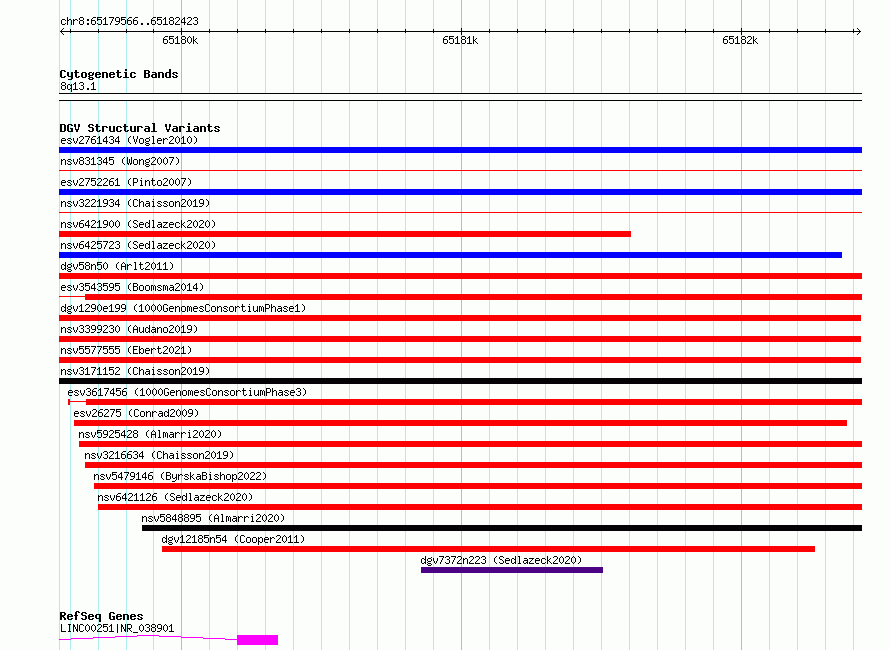Select the red bar under dgv58n50
This screenshot has width=890, height=650.
(x=460, y=276)
